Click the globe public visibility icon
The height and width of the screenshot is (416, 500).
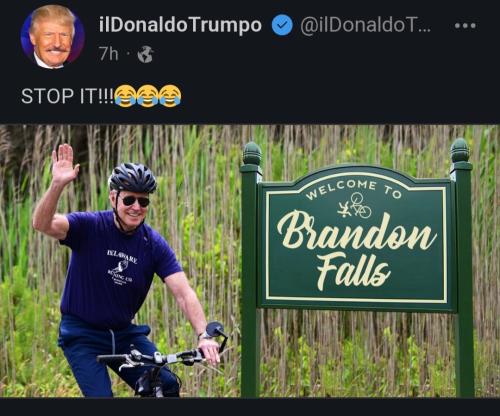pos(146,54)
